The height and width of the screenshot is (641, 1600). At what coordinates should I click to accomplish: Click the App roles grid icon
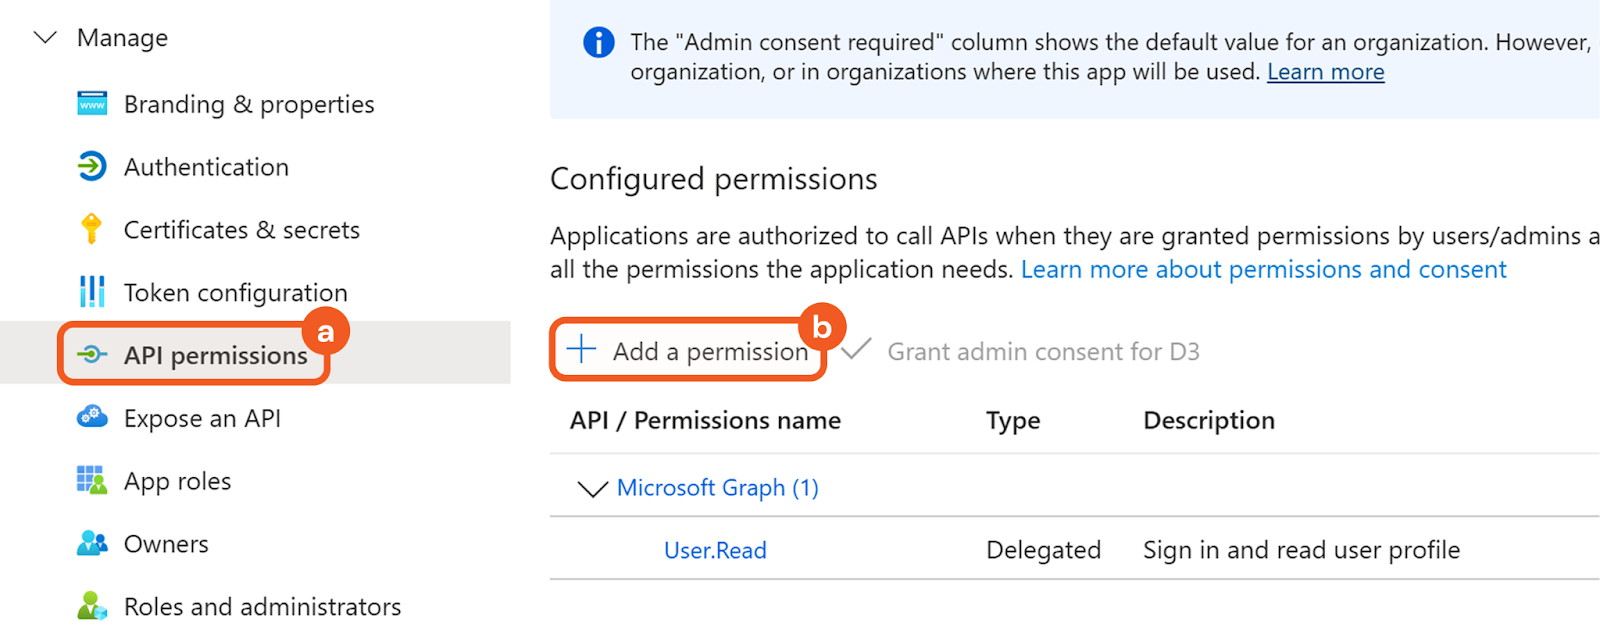point(92,480)
